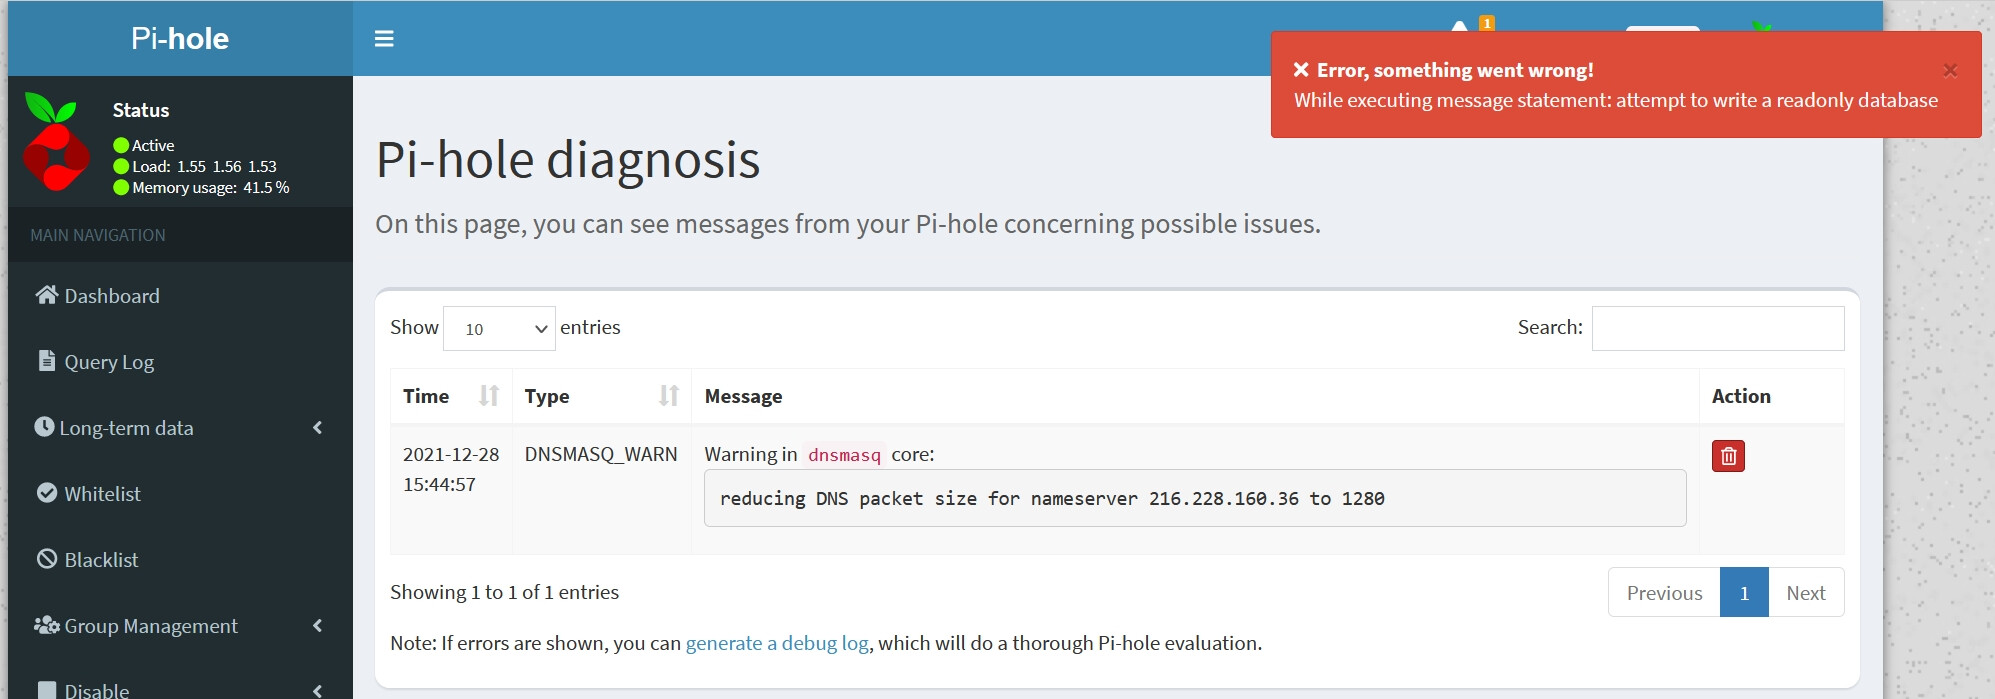This screenshot has width=1995, height=699.
Task: Open the generate a debug log link
Action: (x=777, y=643)
